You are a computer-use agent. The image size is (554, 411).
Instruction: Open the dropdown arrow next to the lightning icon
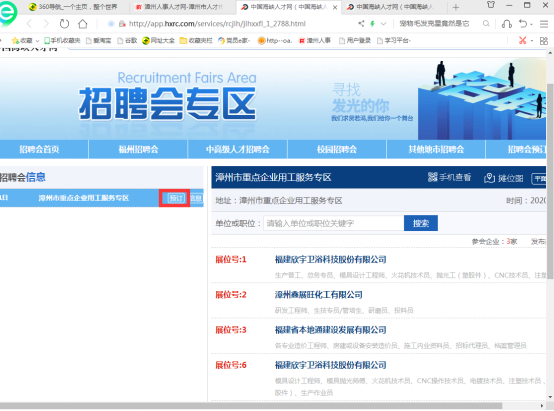[x=383, y=24]
